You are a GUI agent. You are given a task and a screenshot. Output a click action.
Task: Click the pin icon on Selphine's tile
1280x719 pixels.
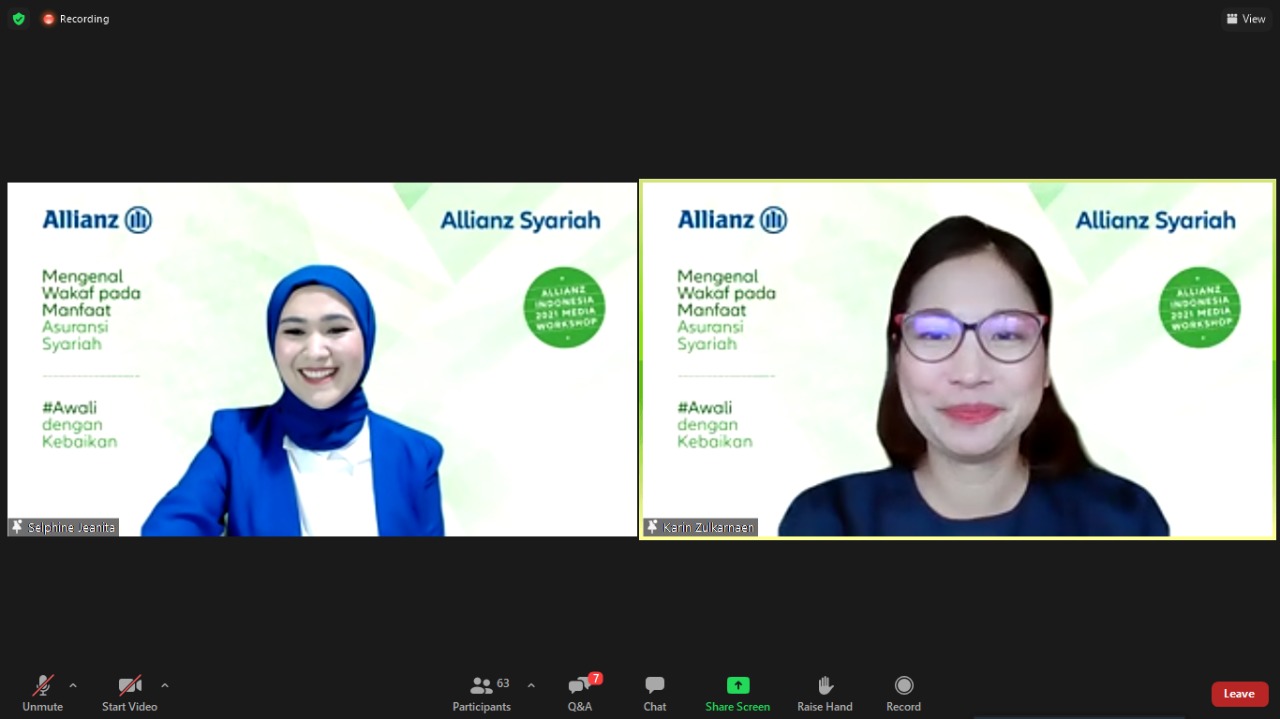[17, 527]
